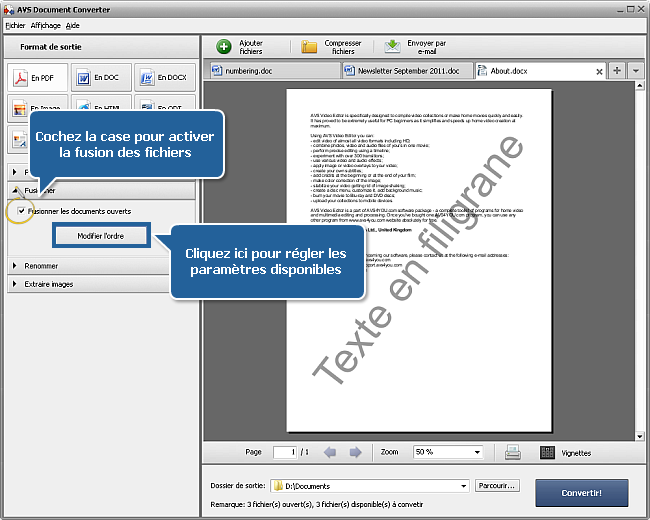
Task: Click scrollbar down arrow in preview
Action: (x=640, y=436)
